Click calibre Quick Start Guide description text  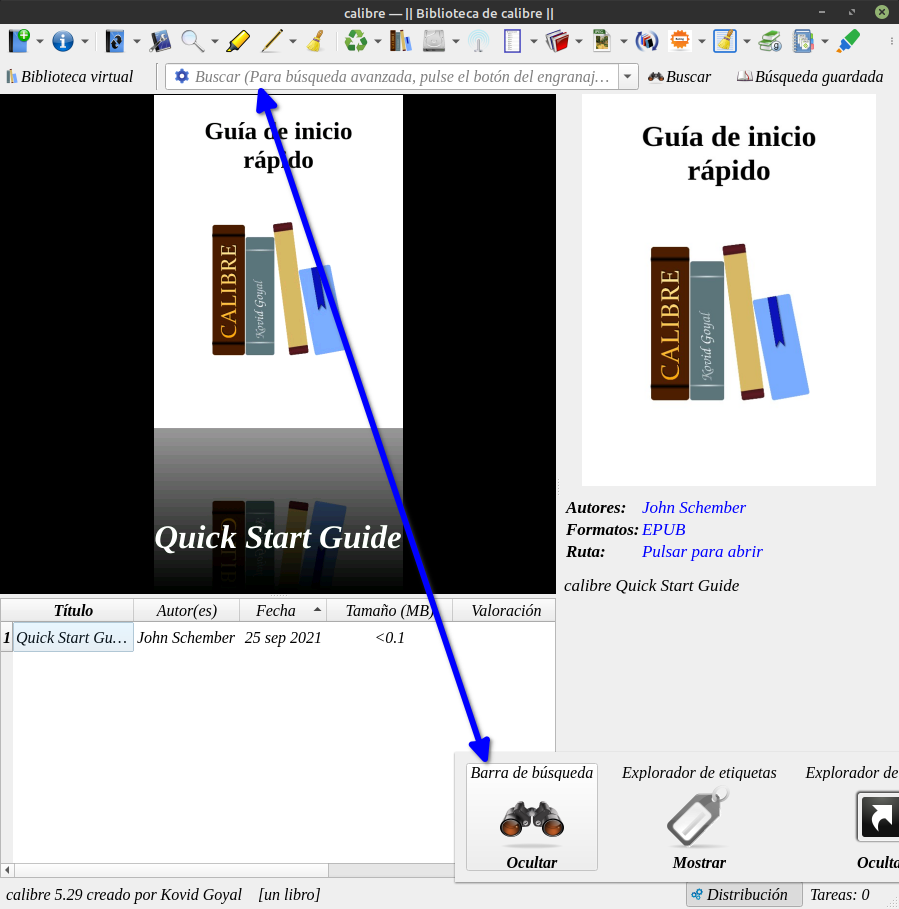click(651, 586)
